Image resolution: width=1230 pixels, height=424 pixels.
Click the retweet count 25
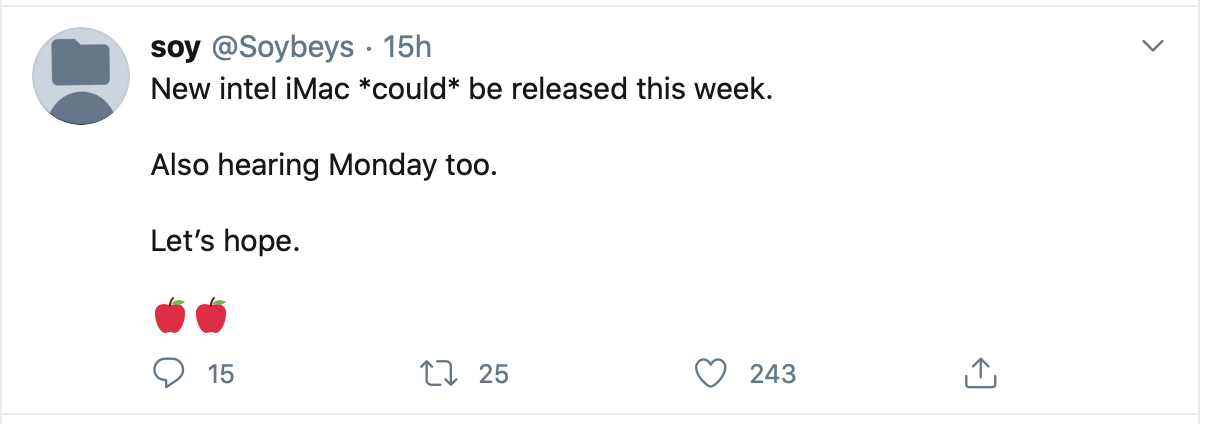(x=494, y=374)
